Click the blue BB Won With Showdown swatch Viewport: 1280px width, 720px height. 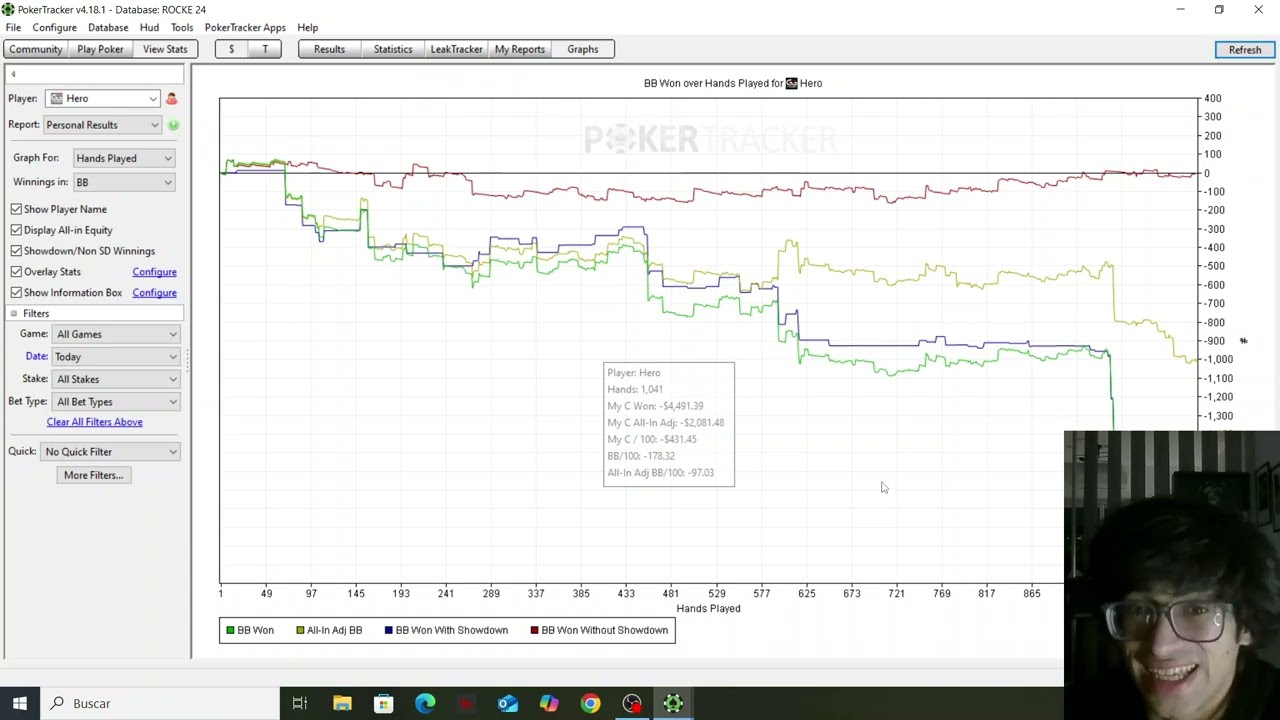click(389, 630)
